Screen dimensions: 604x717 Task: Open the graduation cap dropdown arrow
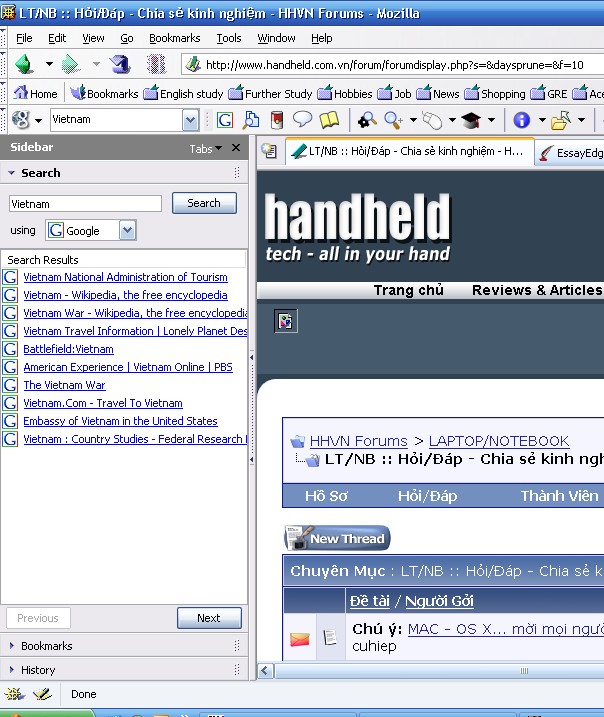[492, 120]
